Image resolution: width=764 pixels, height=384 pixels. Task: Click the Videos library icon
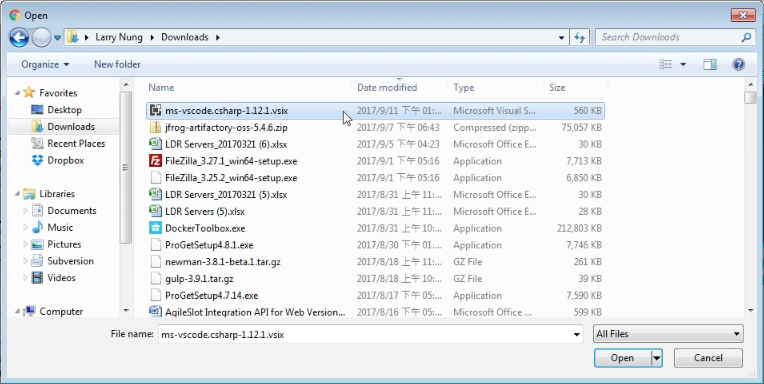[x=38, y=278]
